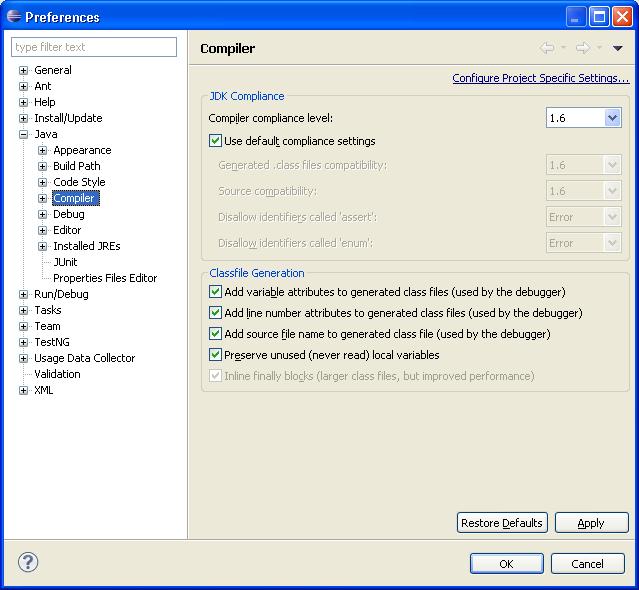
Task: Select Build Path label in tree
Action: (x=77, y=166)
